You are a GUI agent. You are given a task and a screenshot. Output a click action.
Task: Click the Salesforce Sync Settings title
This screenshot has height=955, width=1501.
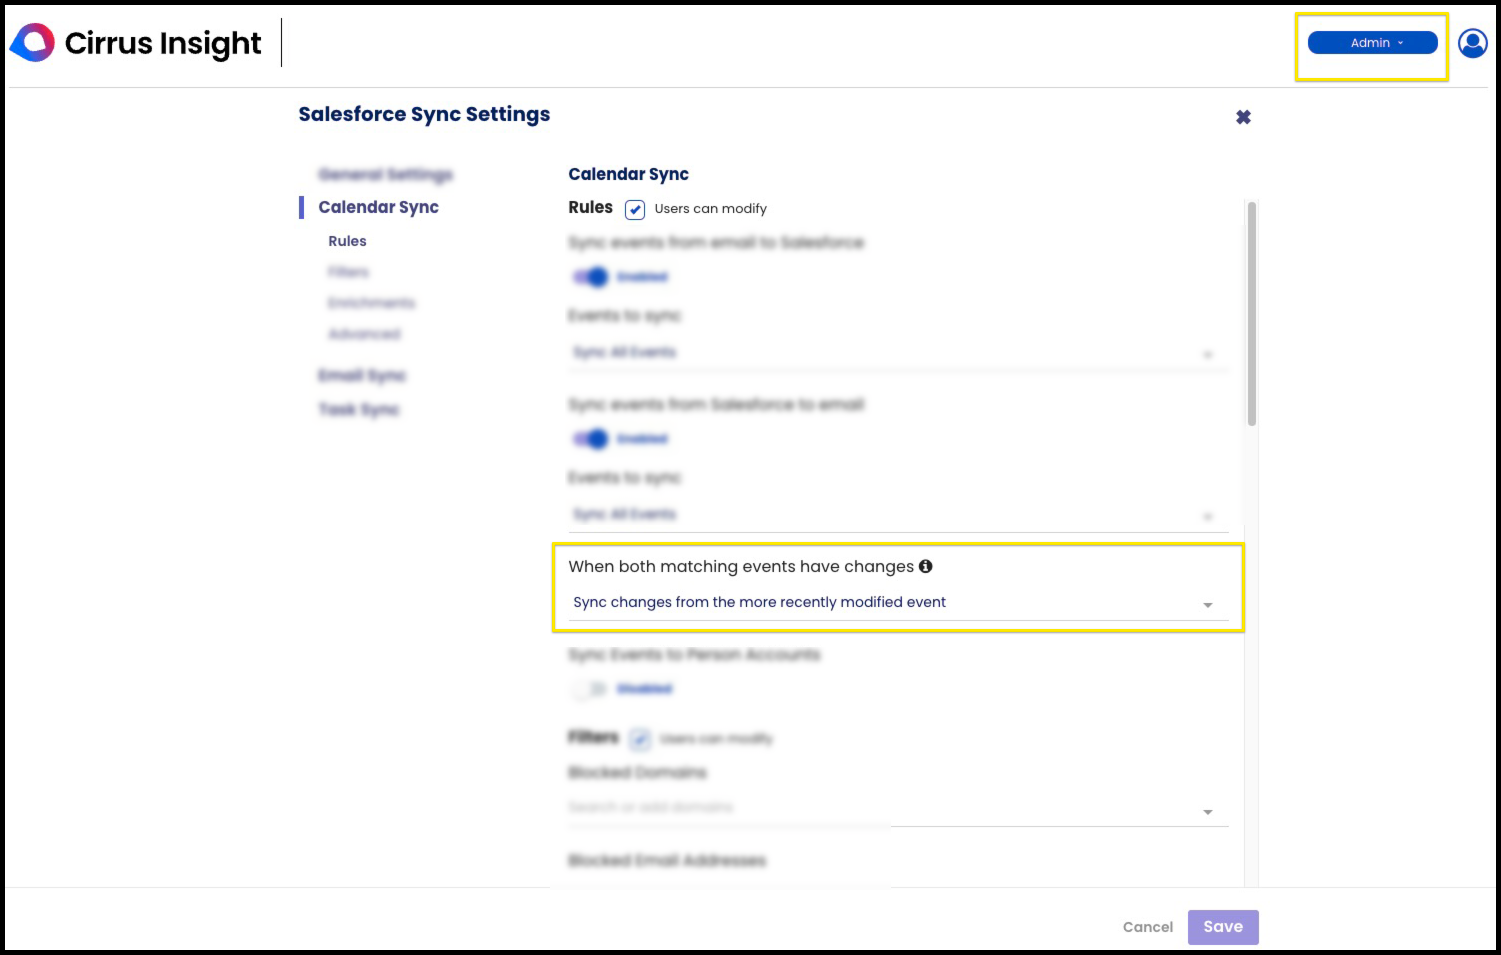[x=424, y=115]
